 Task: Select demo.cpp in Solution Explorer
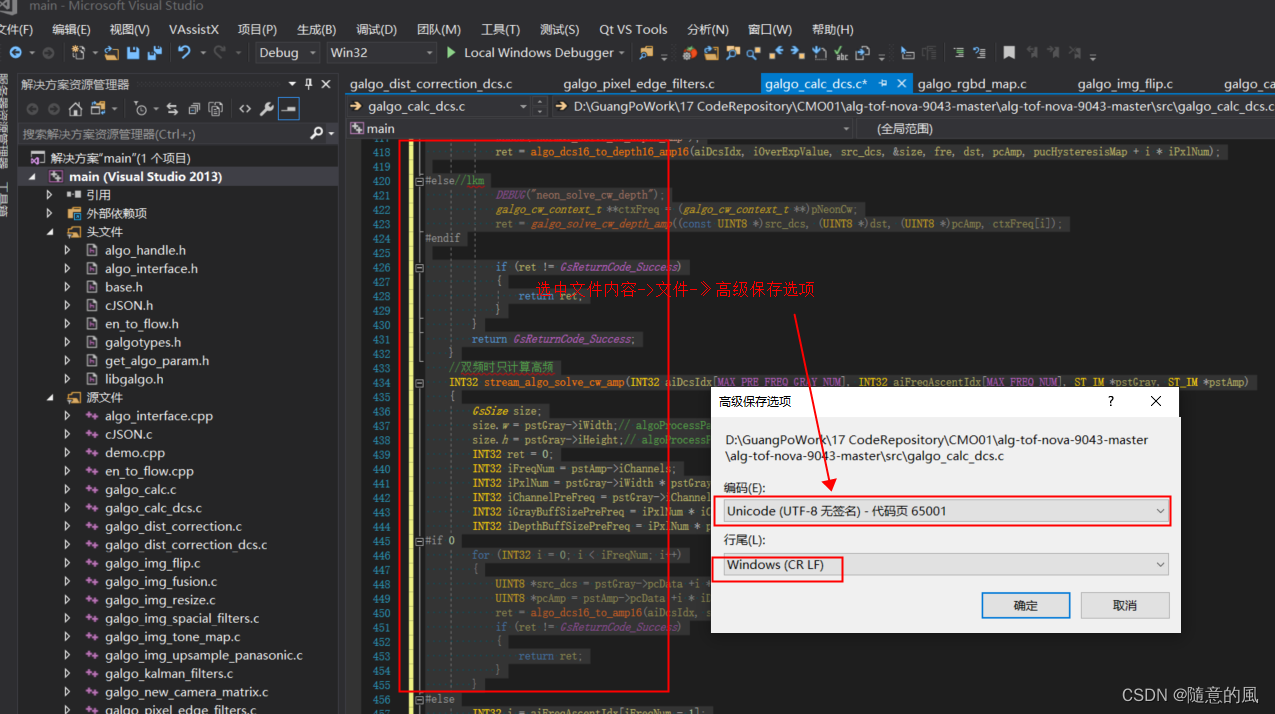coord(135,453)
